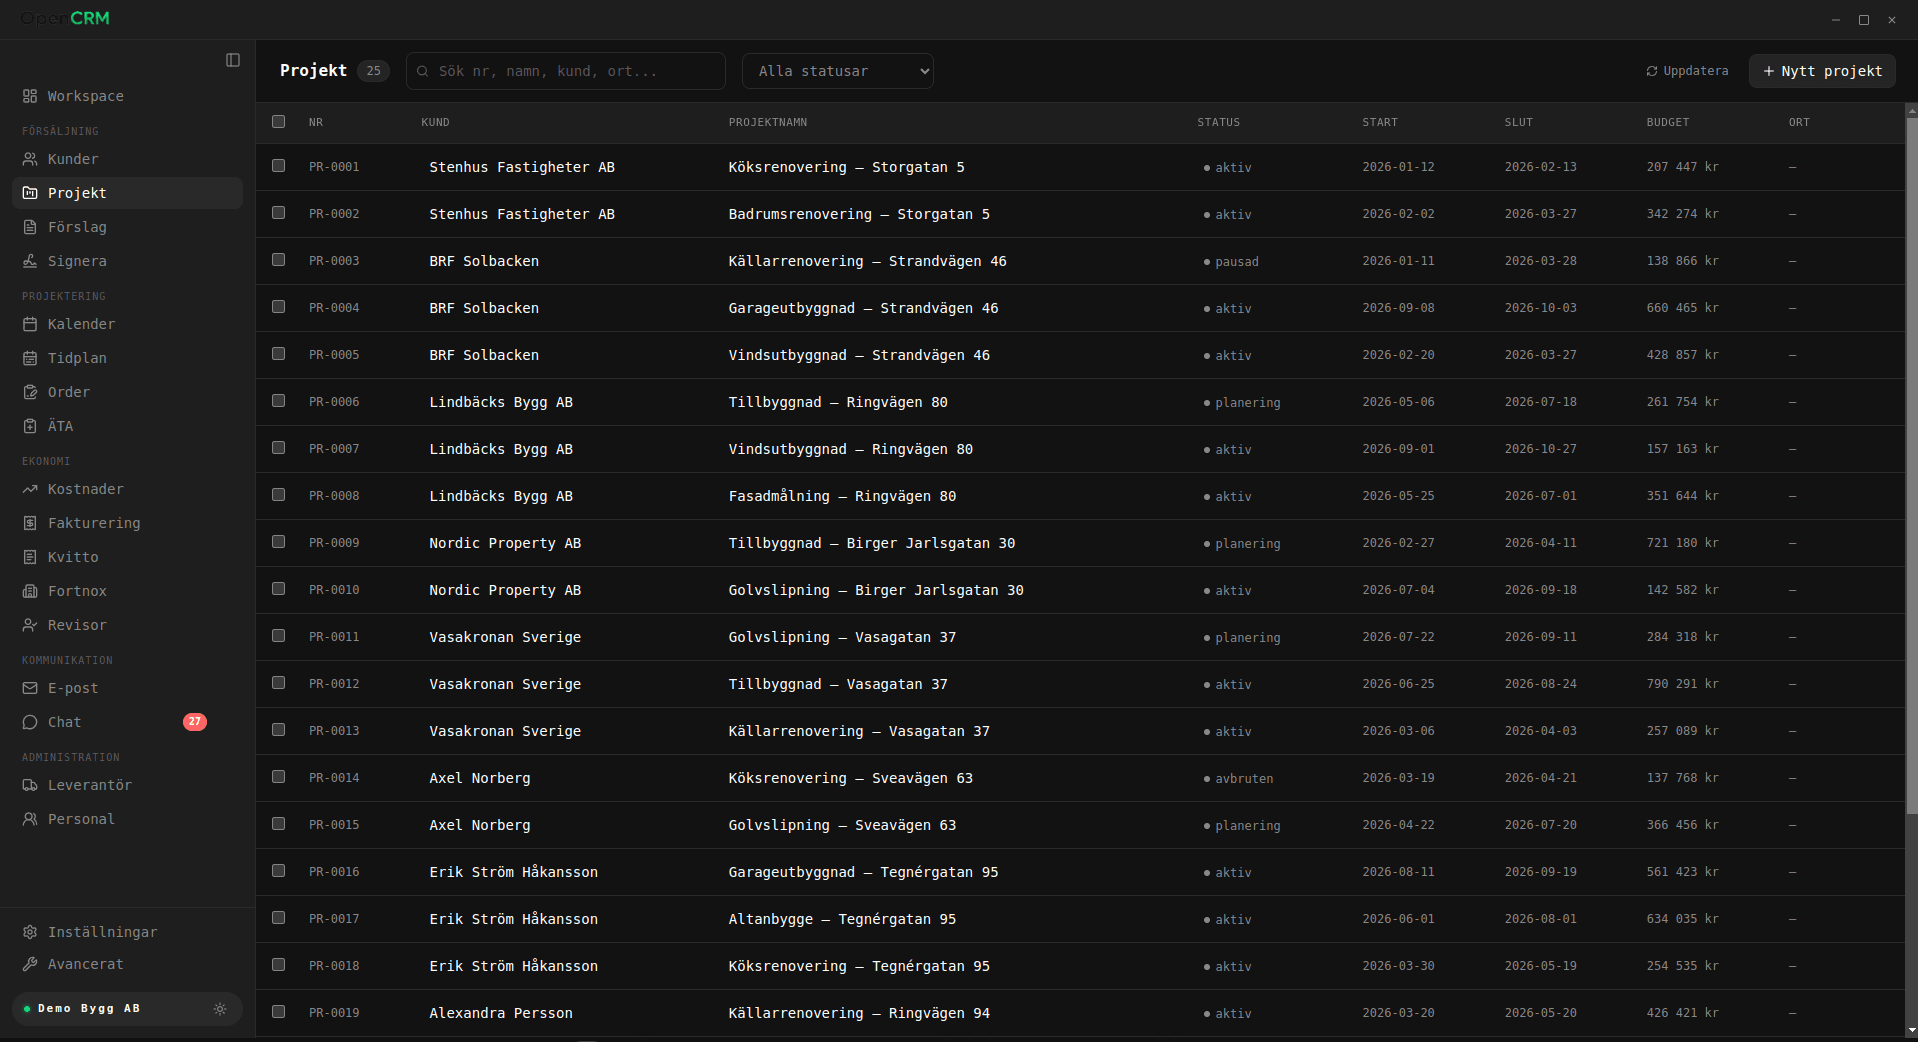Screen dimensions: 1918x1042
Task: Sort by the KUND column header
Action: 435,122
